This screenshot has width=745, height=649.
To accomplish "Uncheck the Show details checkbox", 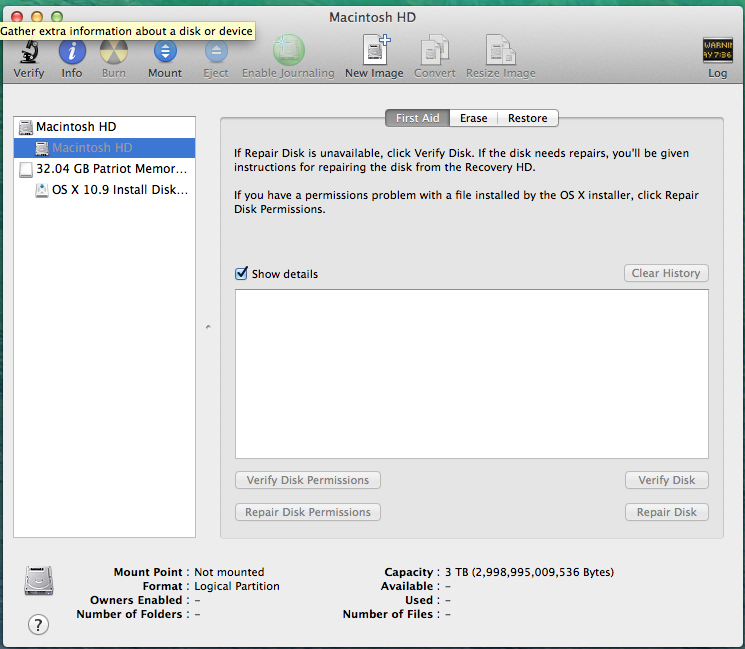I will coord(241,274).
